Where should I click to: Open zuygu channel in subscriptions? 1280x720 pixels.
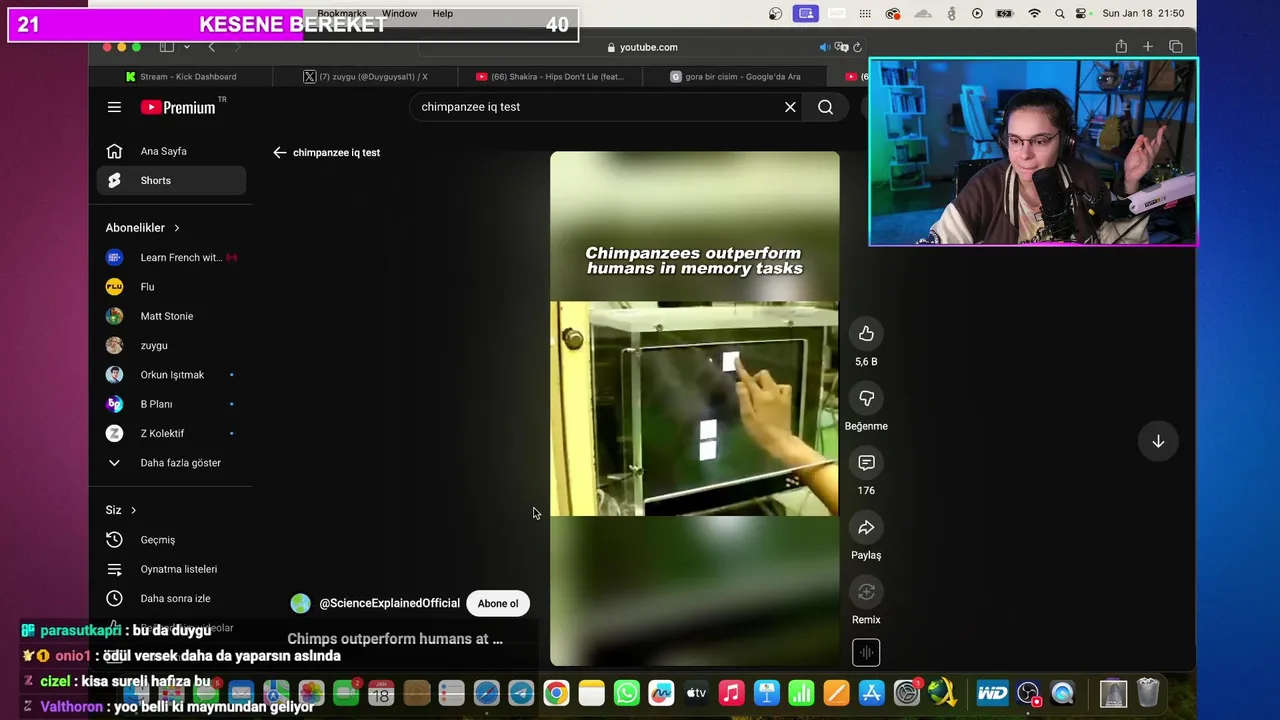[x=171, y=345]
